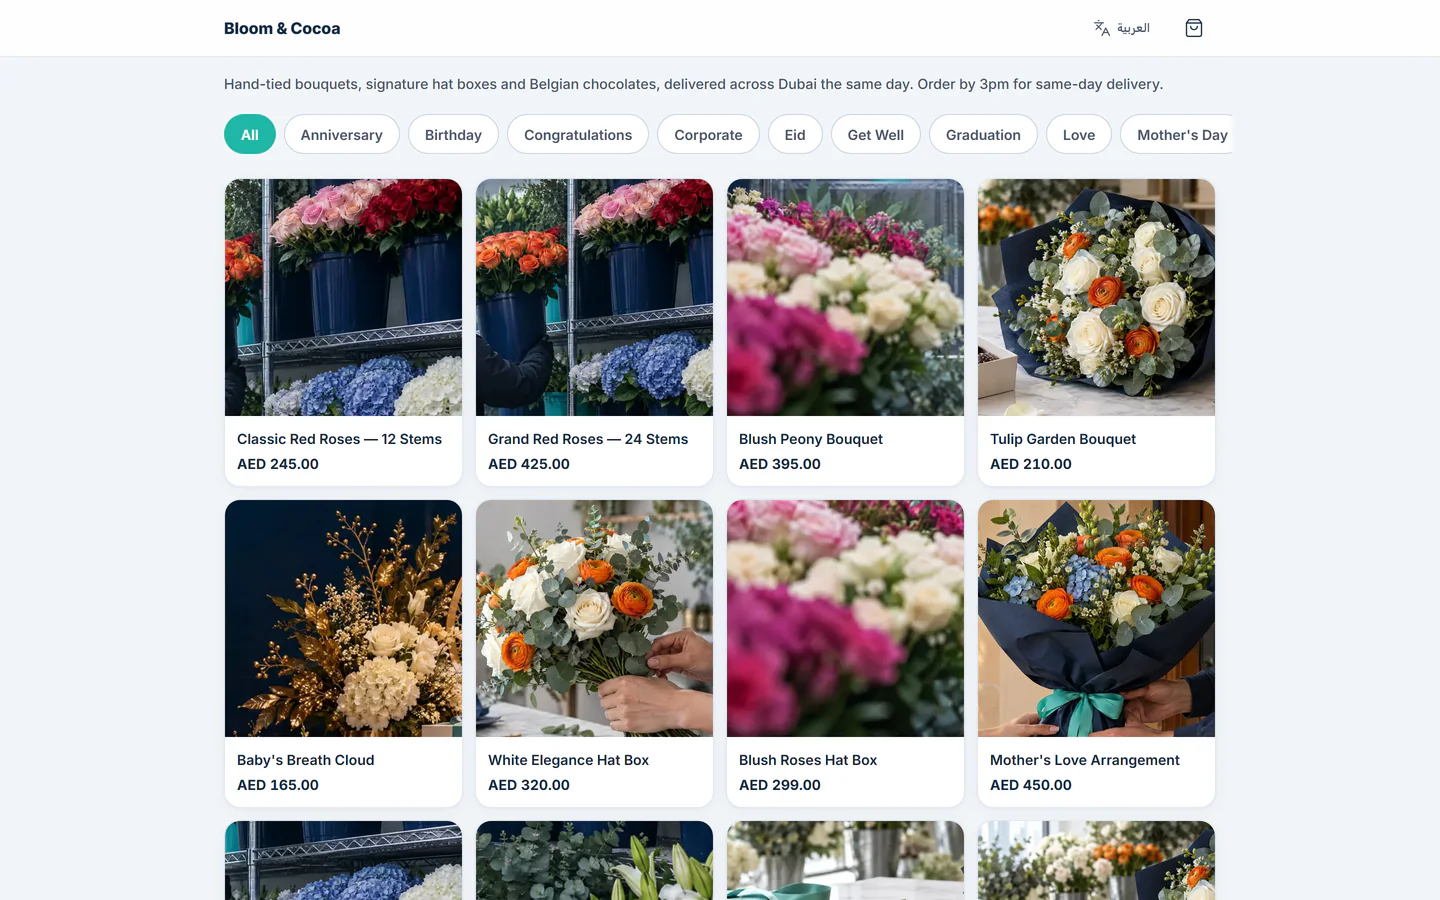Filter by Birthday category
The height and width of the screenshot is (900, 1440).
(453, 134)
